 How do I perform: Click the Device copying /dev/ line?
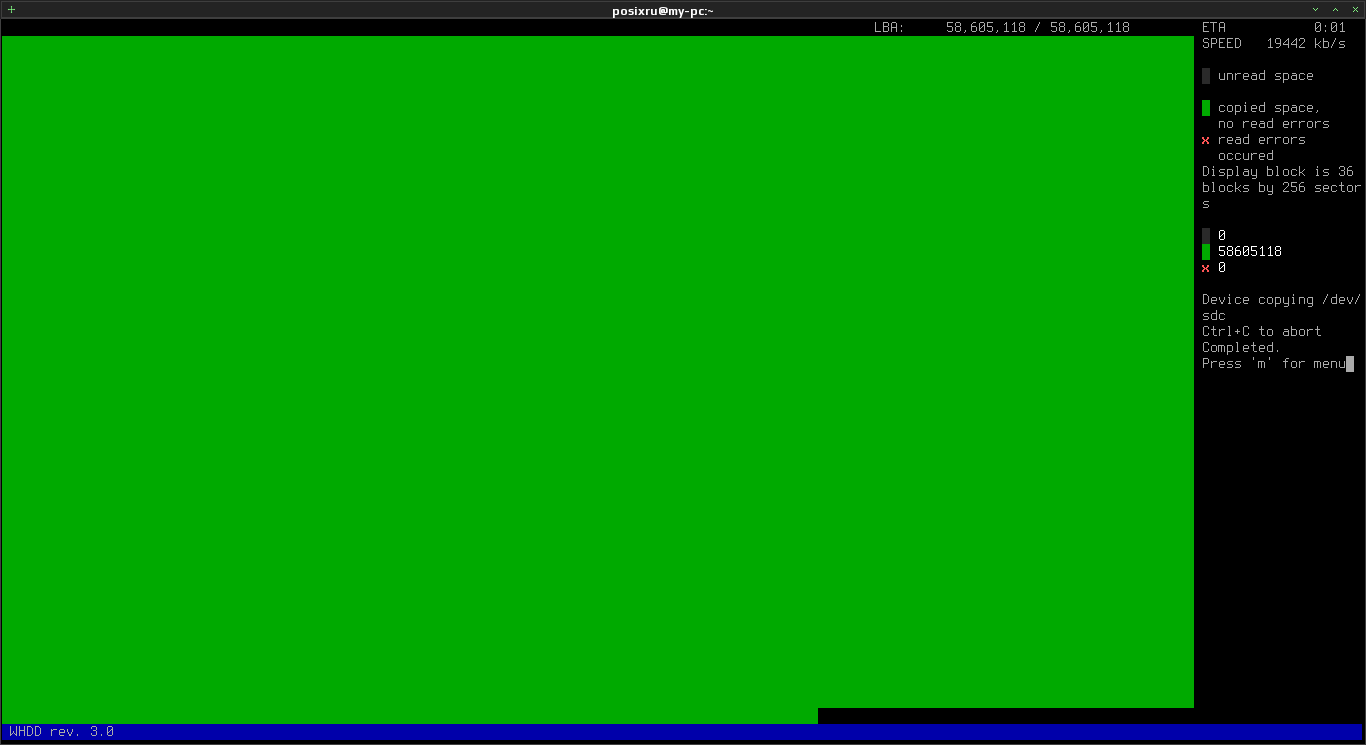(x=1282, y=300)
